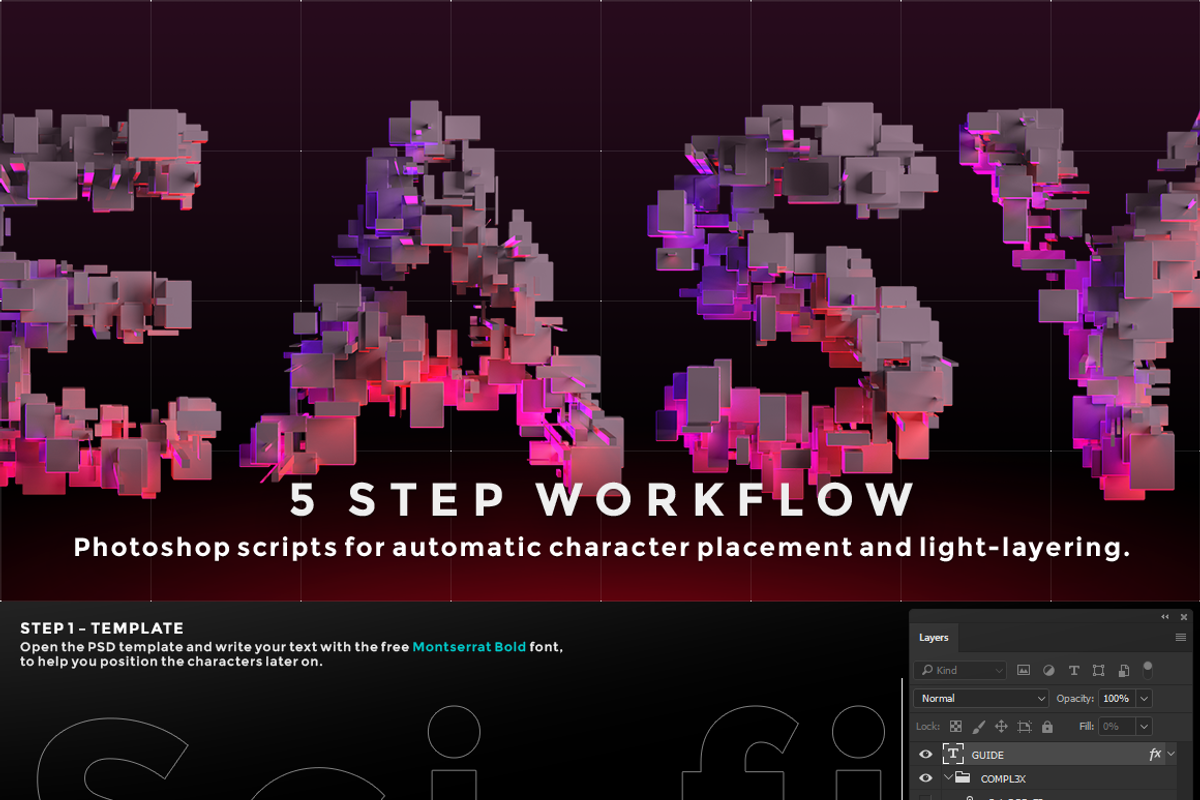
Task: Expand GUIDE layer effects arrow
Action: [1171, 755]
